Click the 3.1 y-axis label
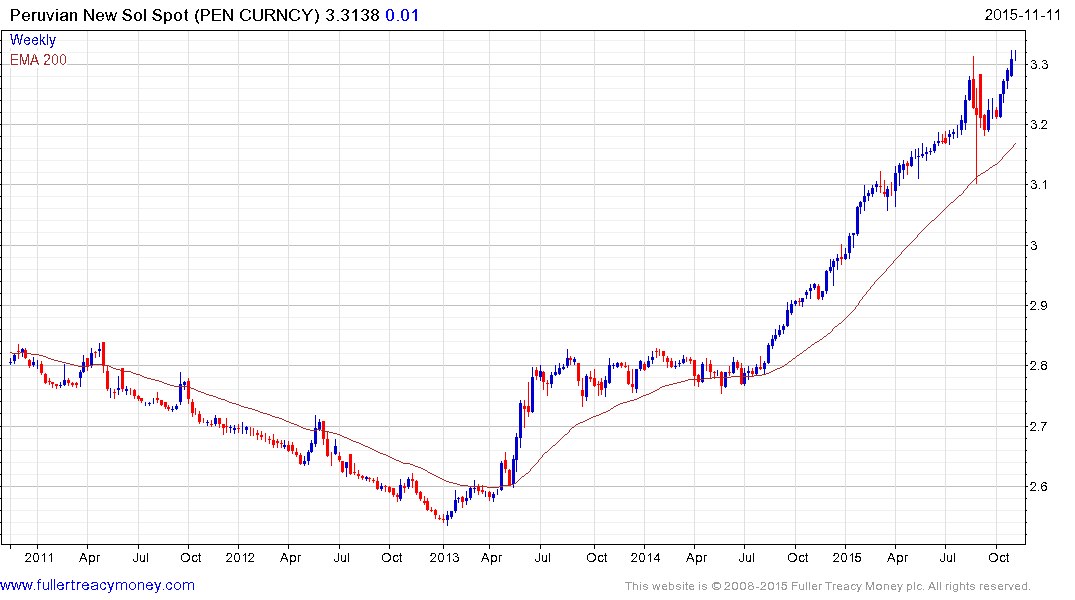Image resolution: width=1075 pixels, height=600 pixels. point(1039,184)
